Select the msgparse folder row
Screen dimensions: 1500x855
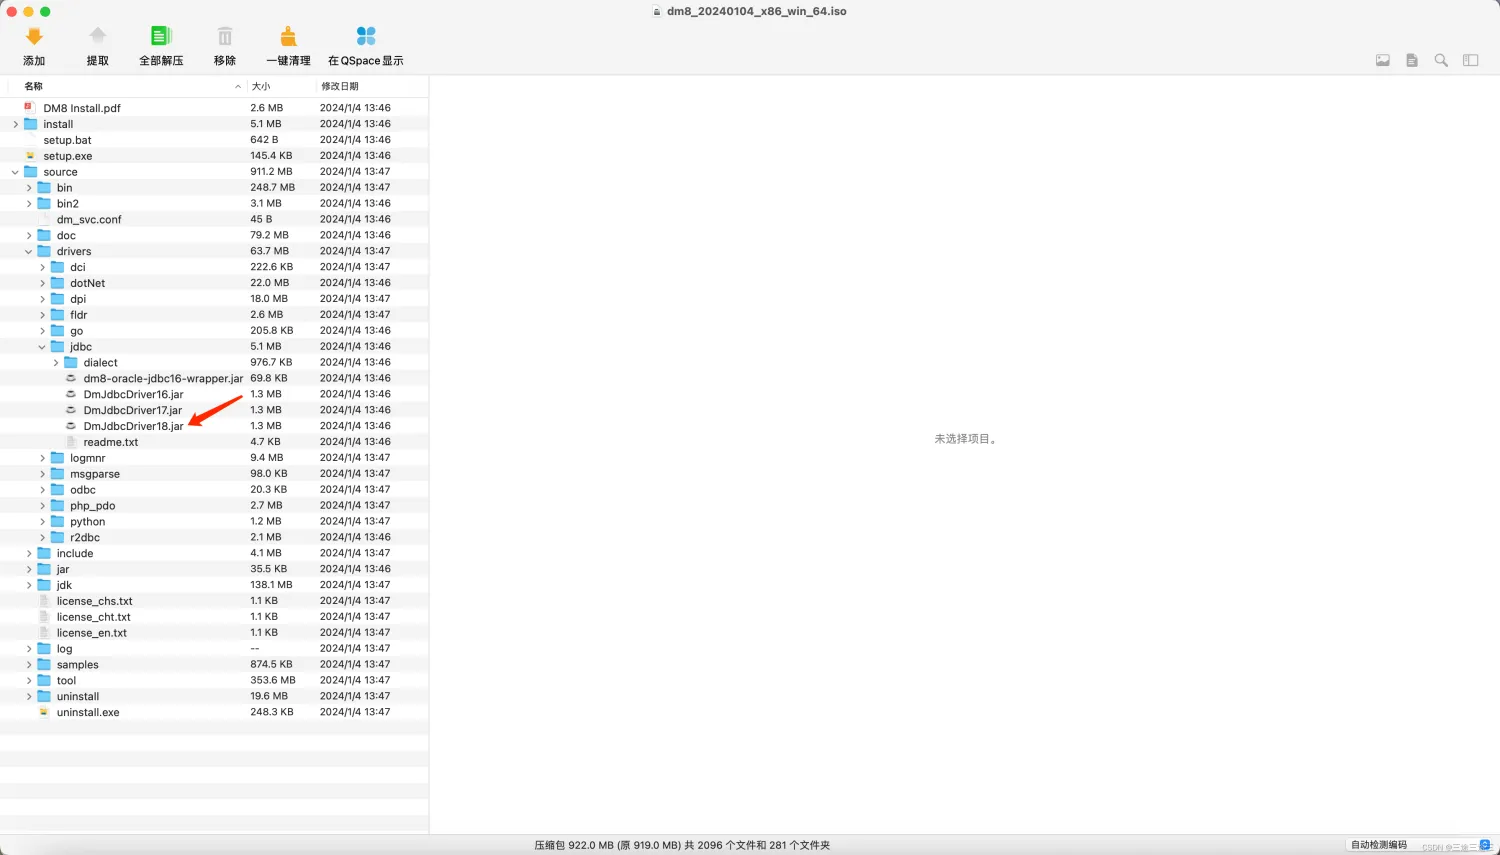(x=214, y=474)
